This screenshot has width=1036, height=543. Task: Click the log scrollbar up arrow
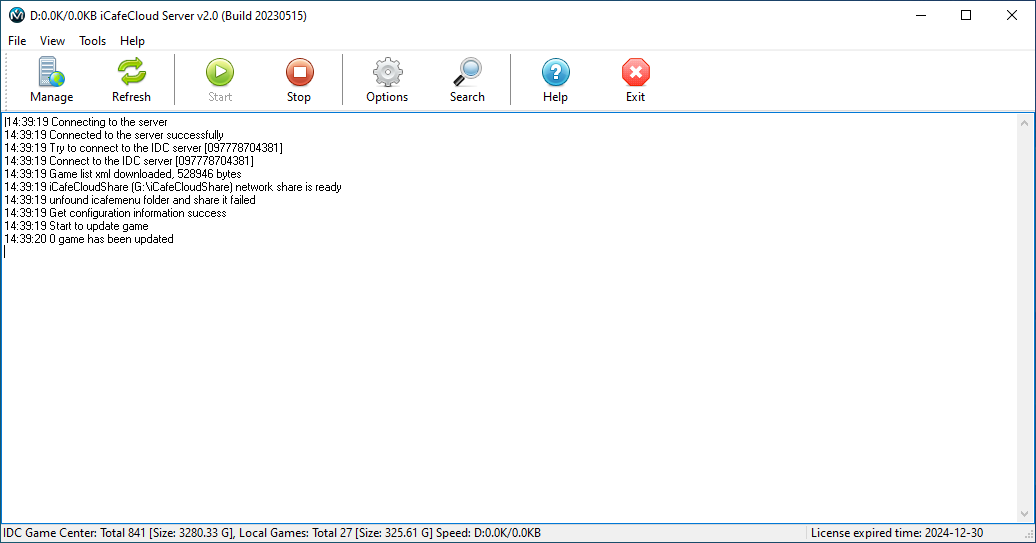coord(1025,122)
